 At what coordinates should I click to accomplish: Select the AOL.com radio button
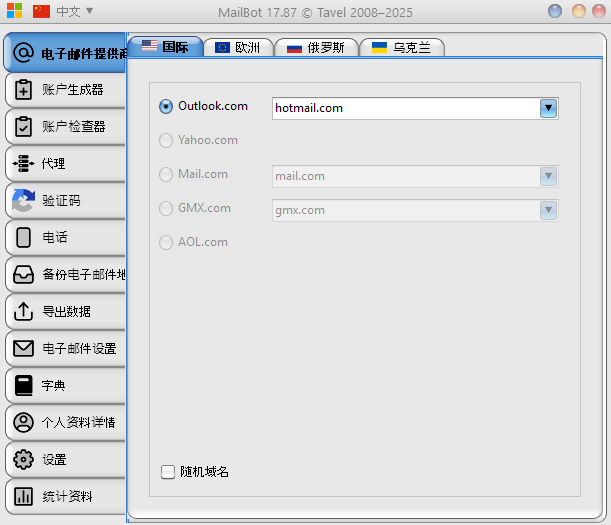[166, 242]
